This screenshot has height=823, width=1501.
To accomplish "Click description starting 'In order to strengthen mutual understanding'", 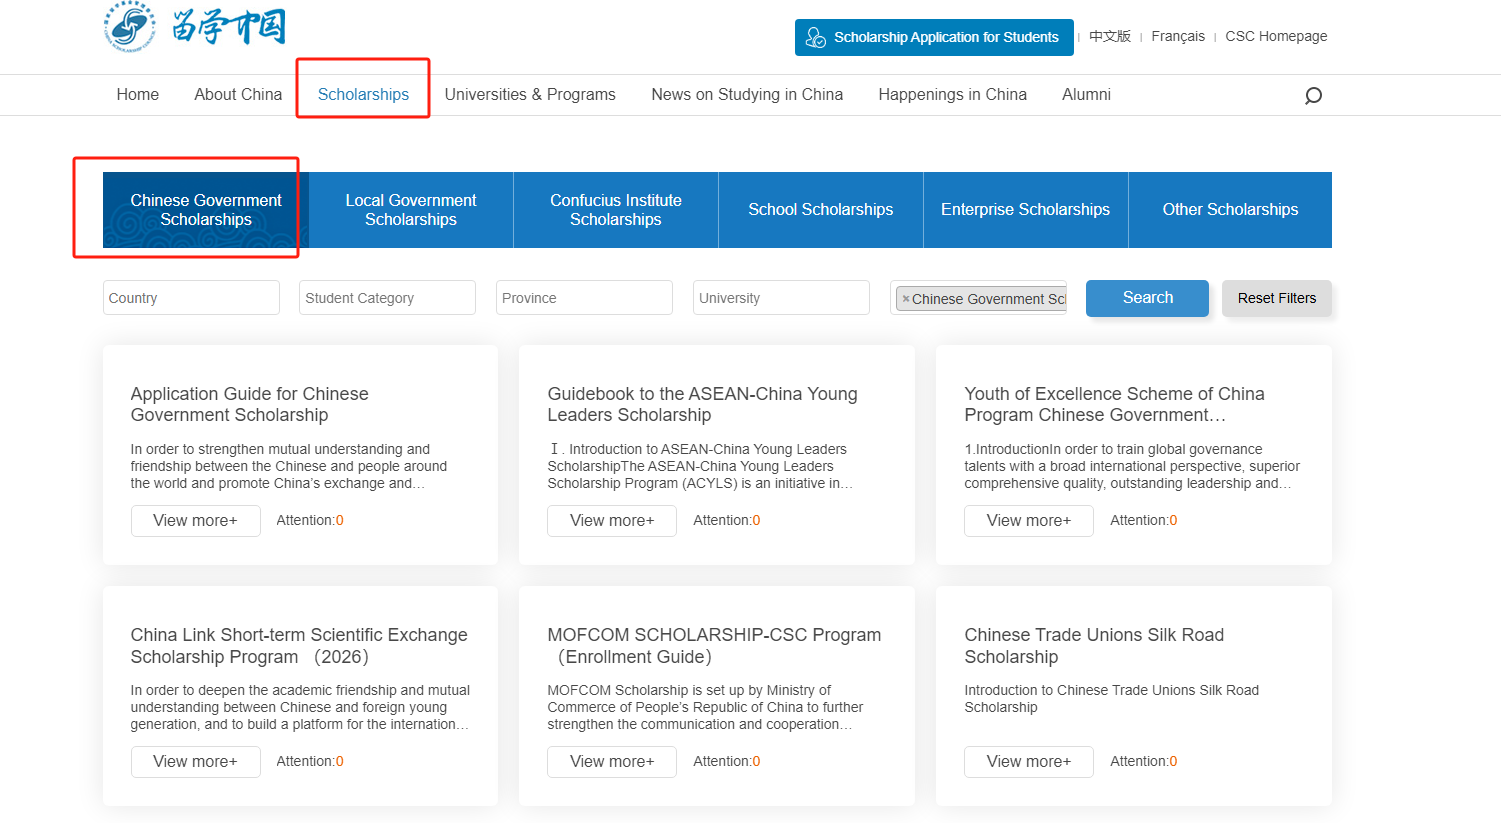I will pyautogui.click(x=289, y=466).
